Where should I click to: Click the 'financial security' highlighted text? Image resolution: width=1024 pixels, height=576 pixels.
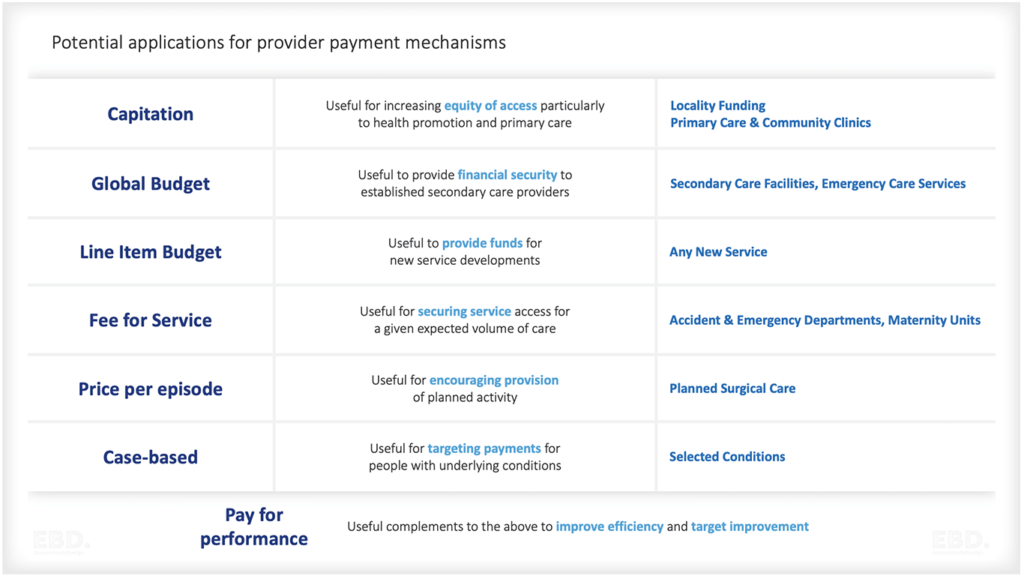point(507,174)
